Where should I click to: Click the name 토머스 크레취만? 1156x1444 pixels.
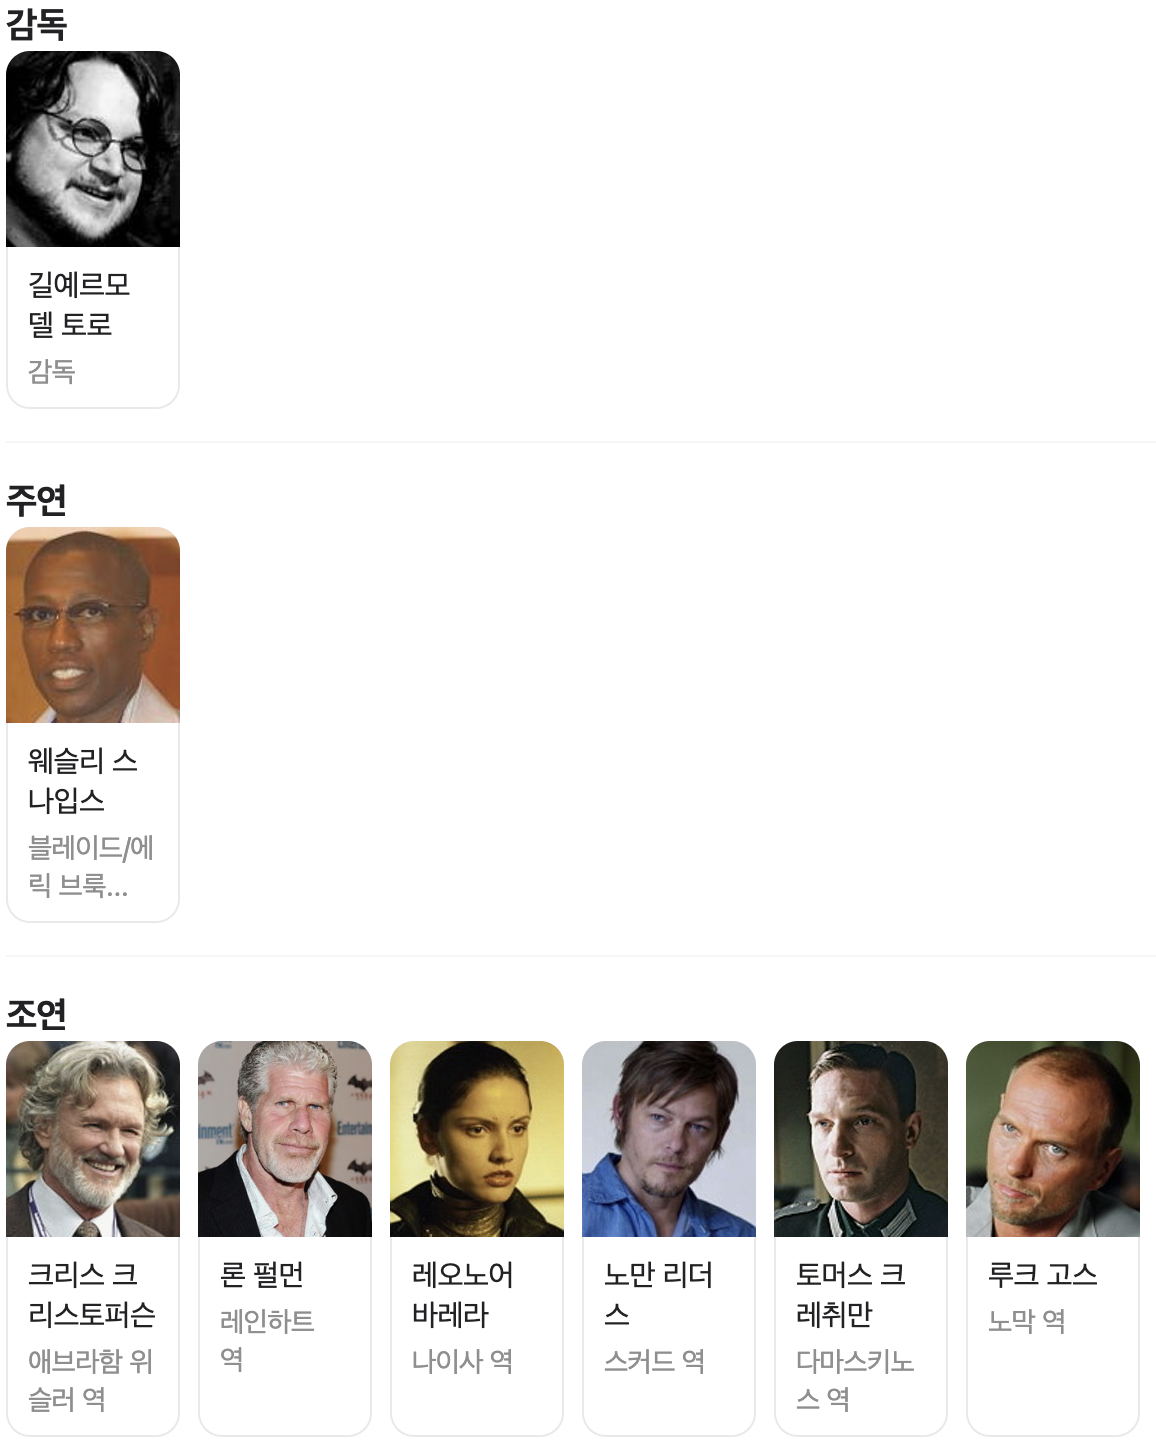point(851,1294)
